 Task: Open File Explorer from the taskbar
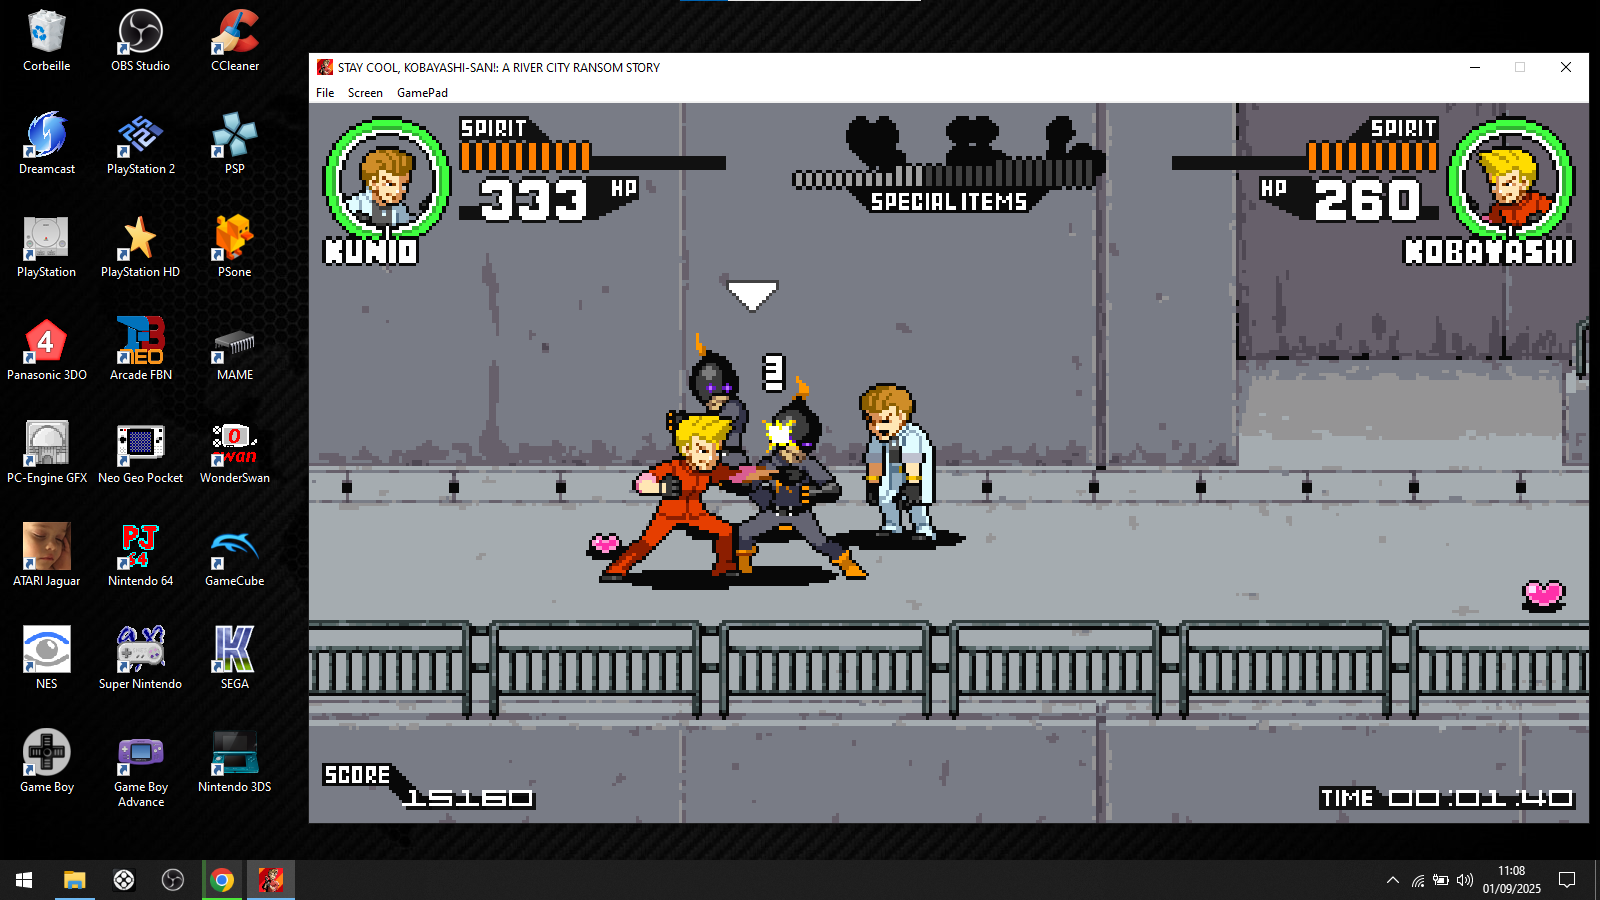click(74, 880)
